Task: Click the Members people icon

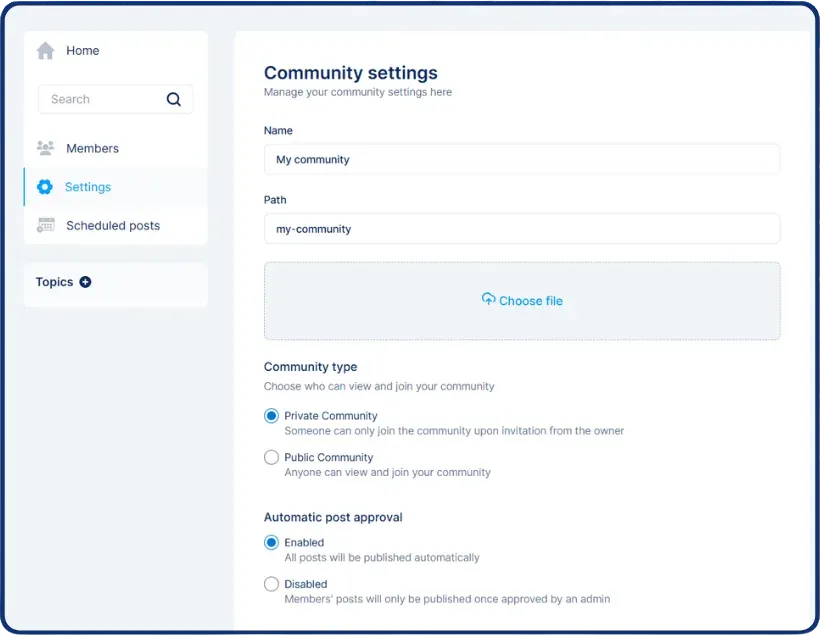Action: (x=46, y=148)
